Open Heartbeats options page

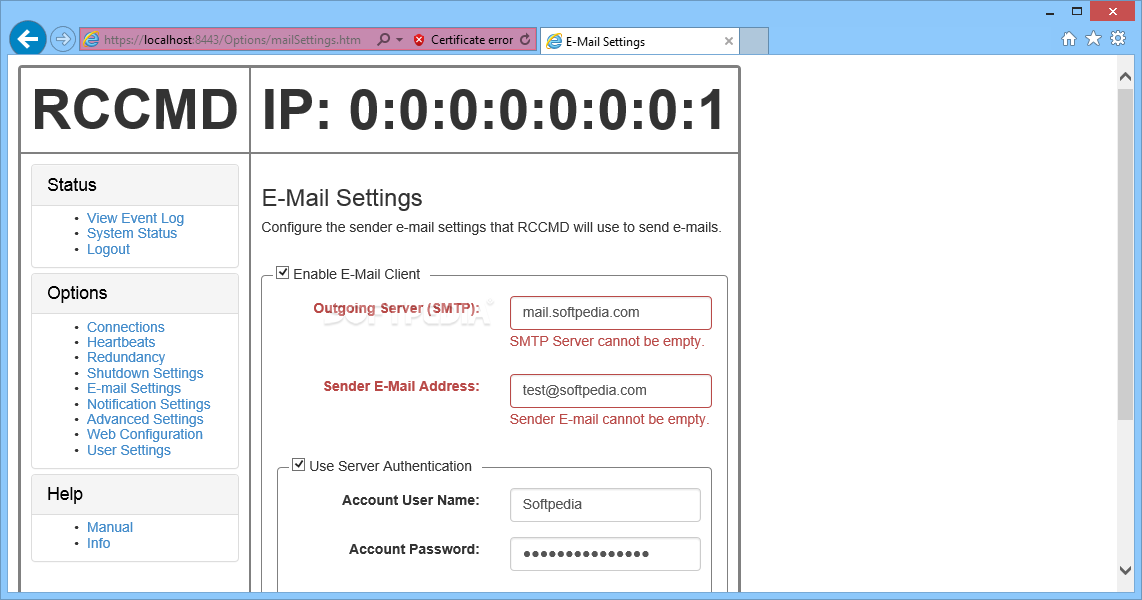point(121,342)
